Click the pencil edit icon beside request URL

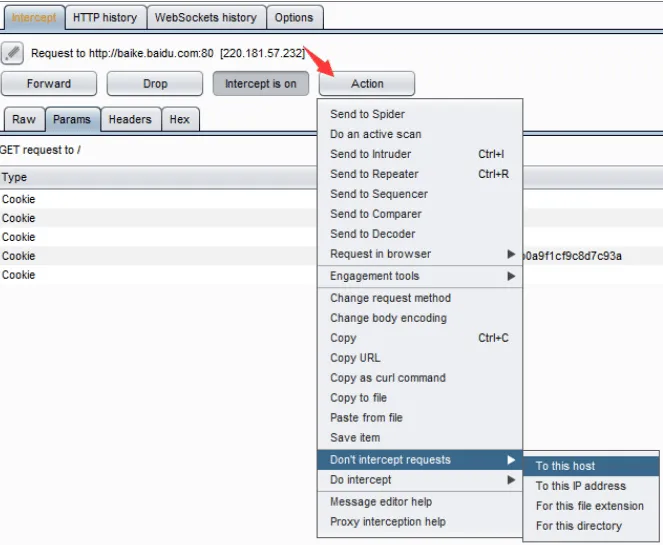(x=12, y=53)
